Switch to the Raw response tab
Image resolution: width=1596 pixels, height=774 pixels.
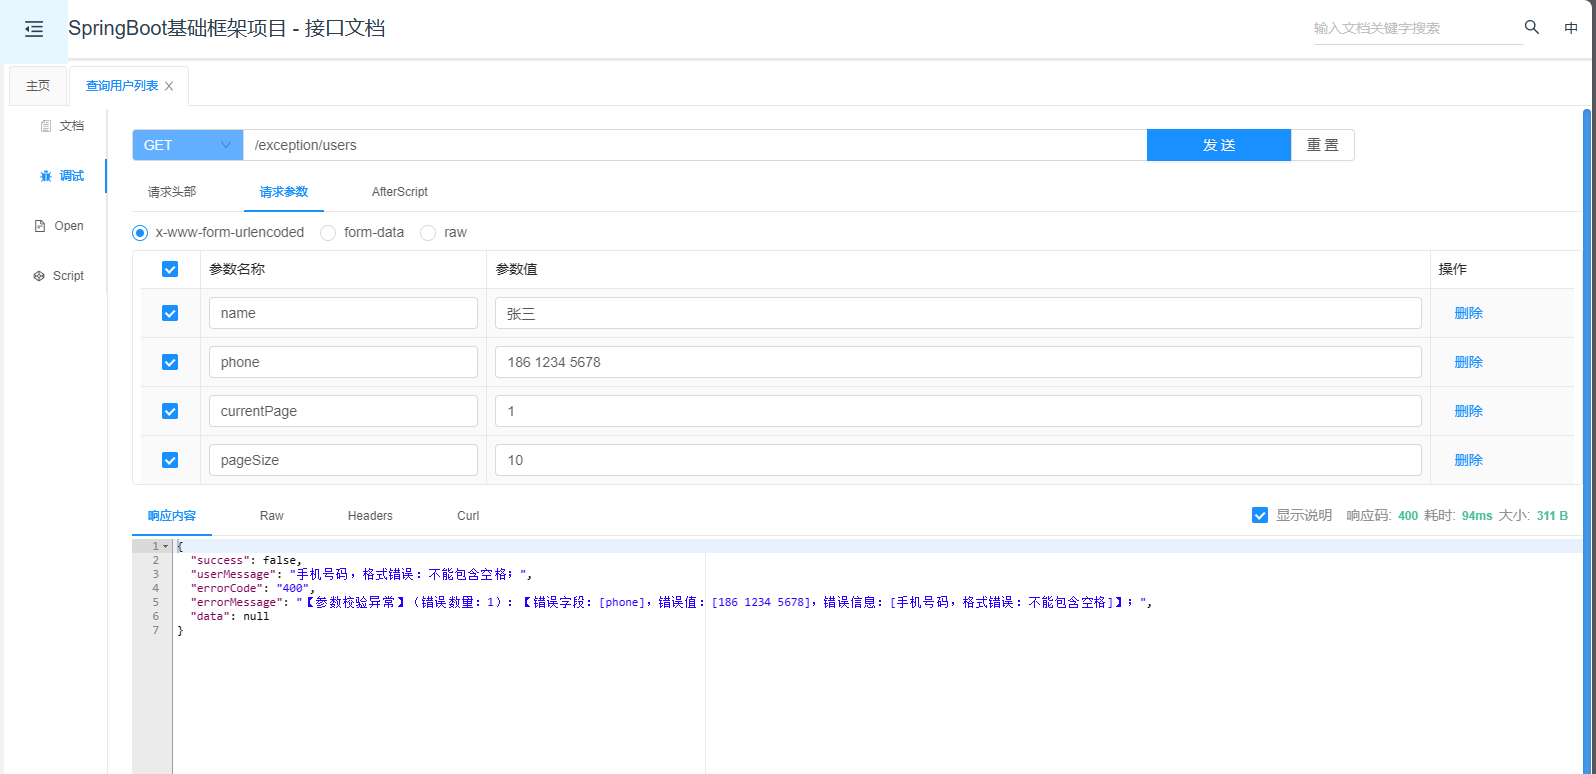(272, 516)
